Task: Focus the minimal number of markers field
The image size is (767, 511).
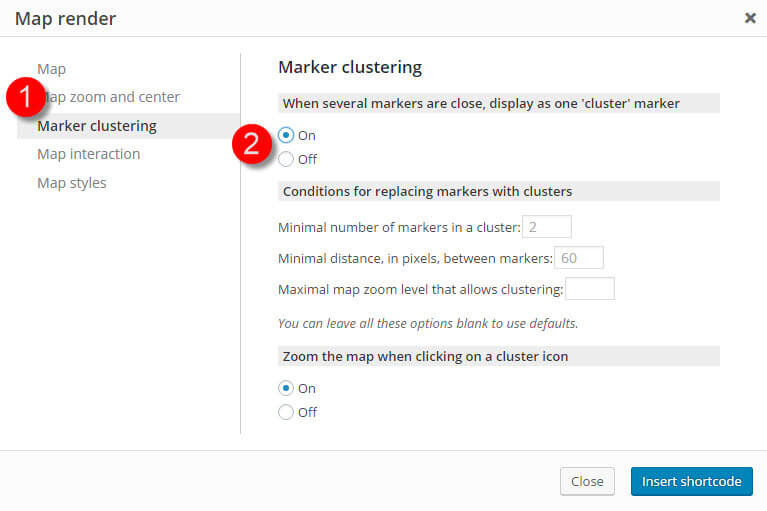Action: click(x=547, y=227)
